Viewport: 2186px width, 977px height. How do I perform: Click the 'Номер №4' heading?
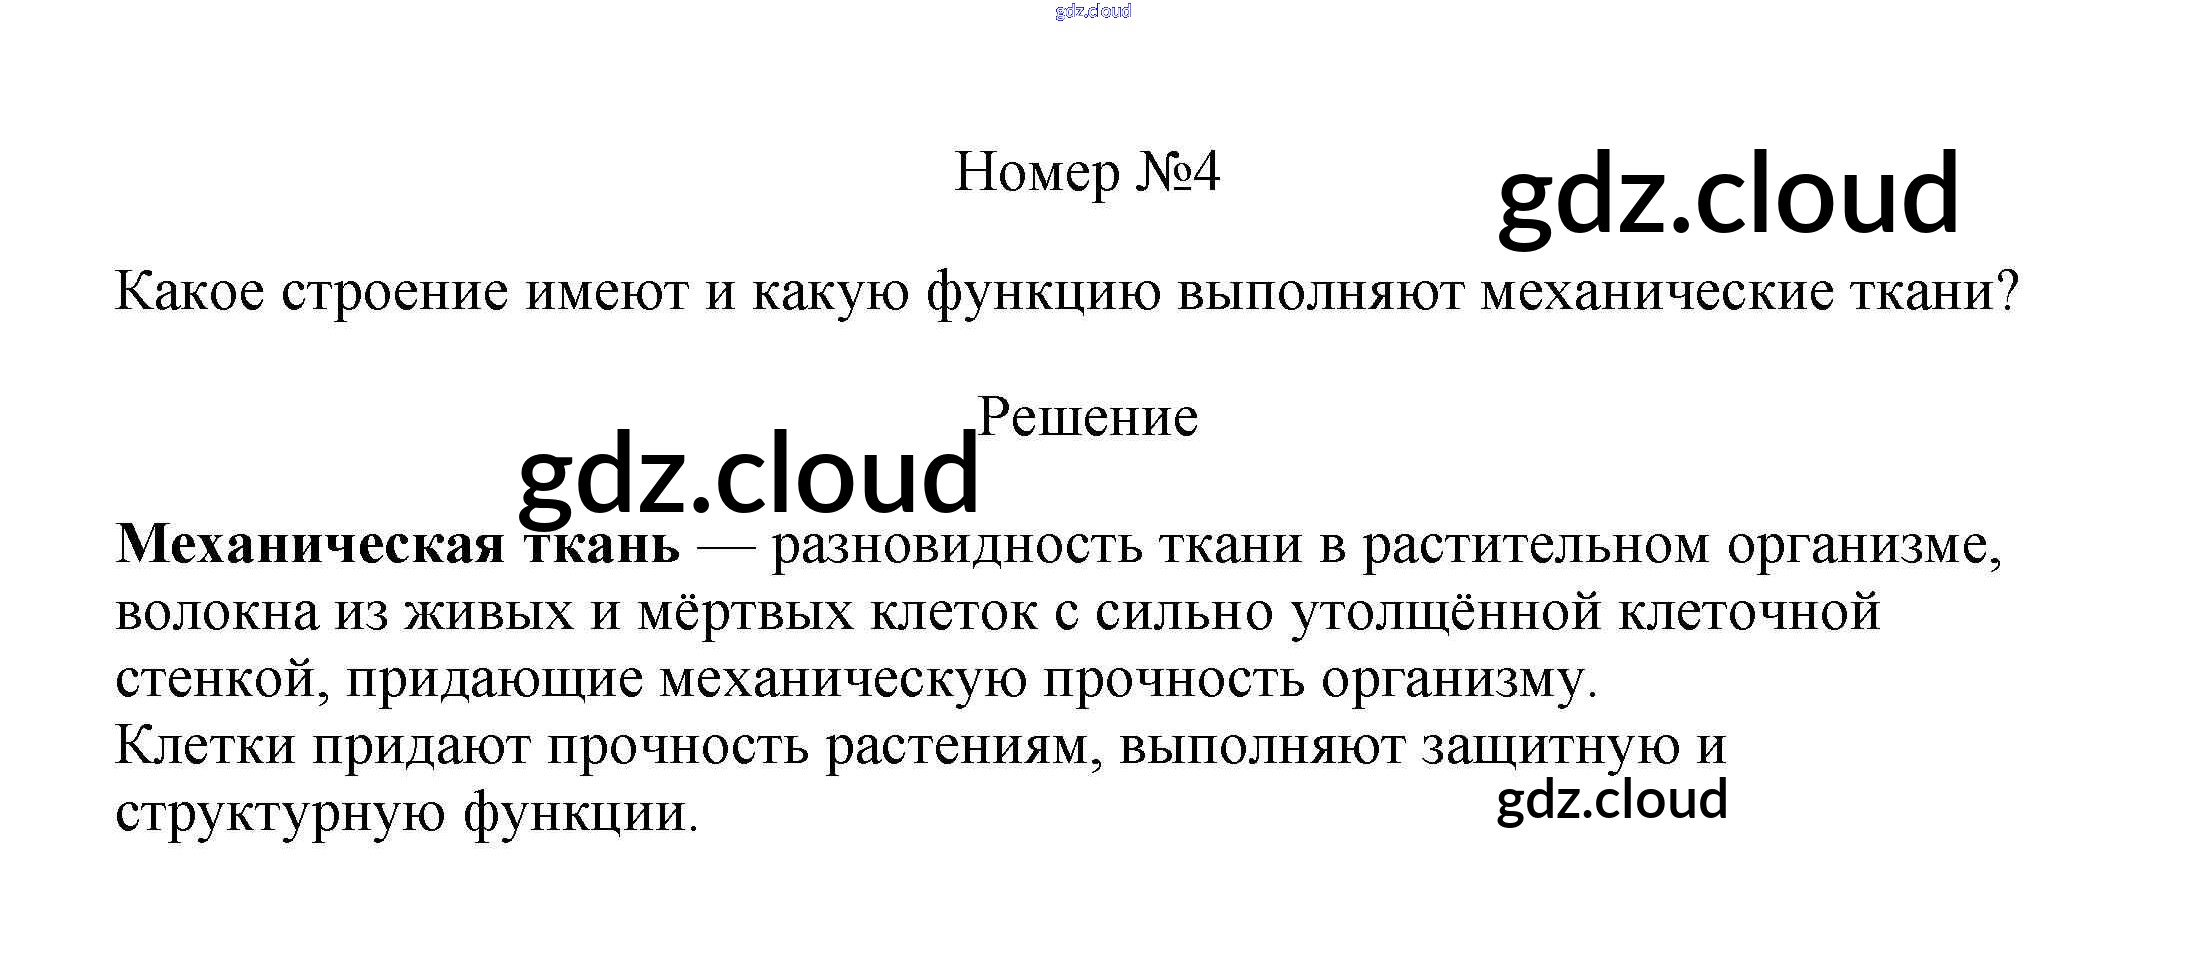click(x=1087, y=172)
